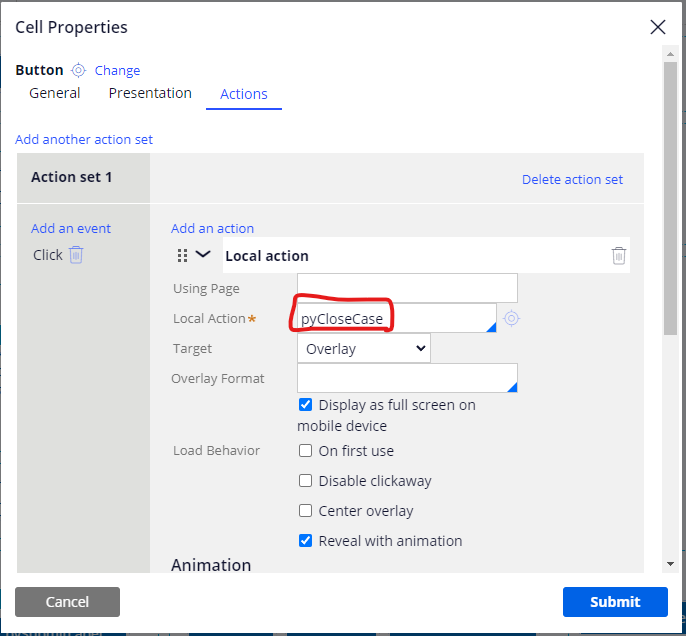Delete the Click event with its trash icon
The height and width of the screenshot is (636, 686).
pyautogui.click(x=76, y=255)
